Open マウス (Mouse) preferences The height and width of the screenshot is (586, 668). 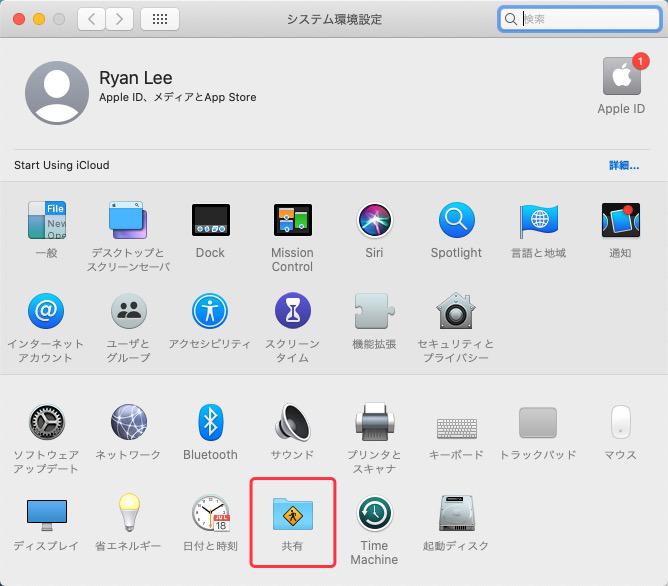[620, 422]
